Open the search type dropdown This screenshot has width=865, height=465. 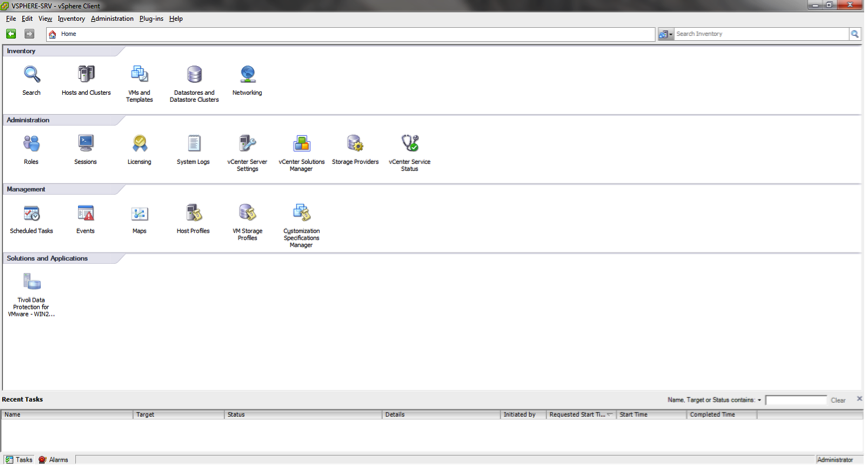(x=666, y=34)
